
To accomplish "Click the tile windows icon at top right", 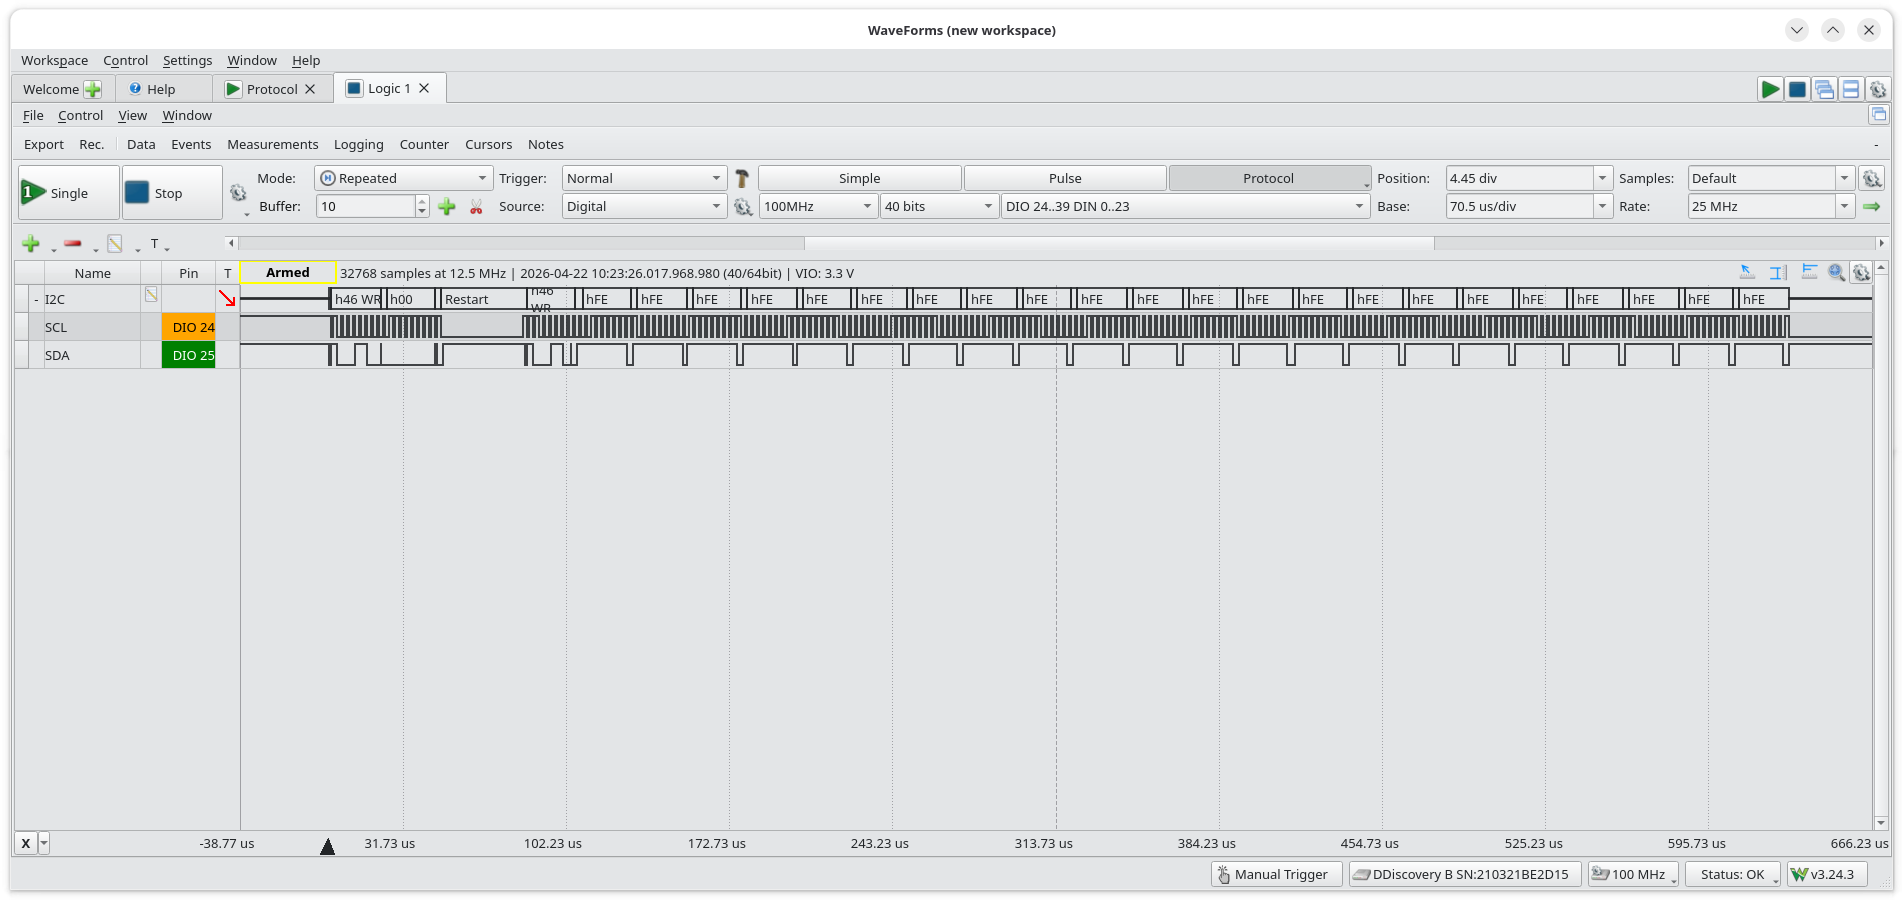I will pyautogui.click(x=1851, y=89).
